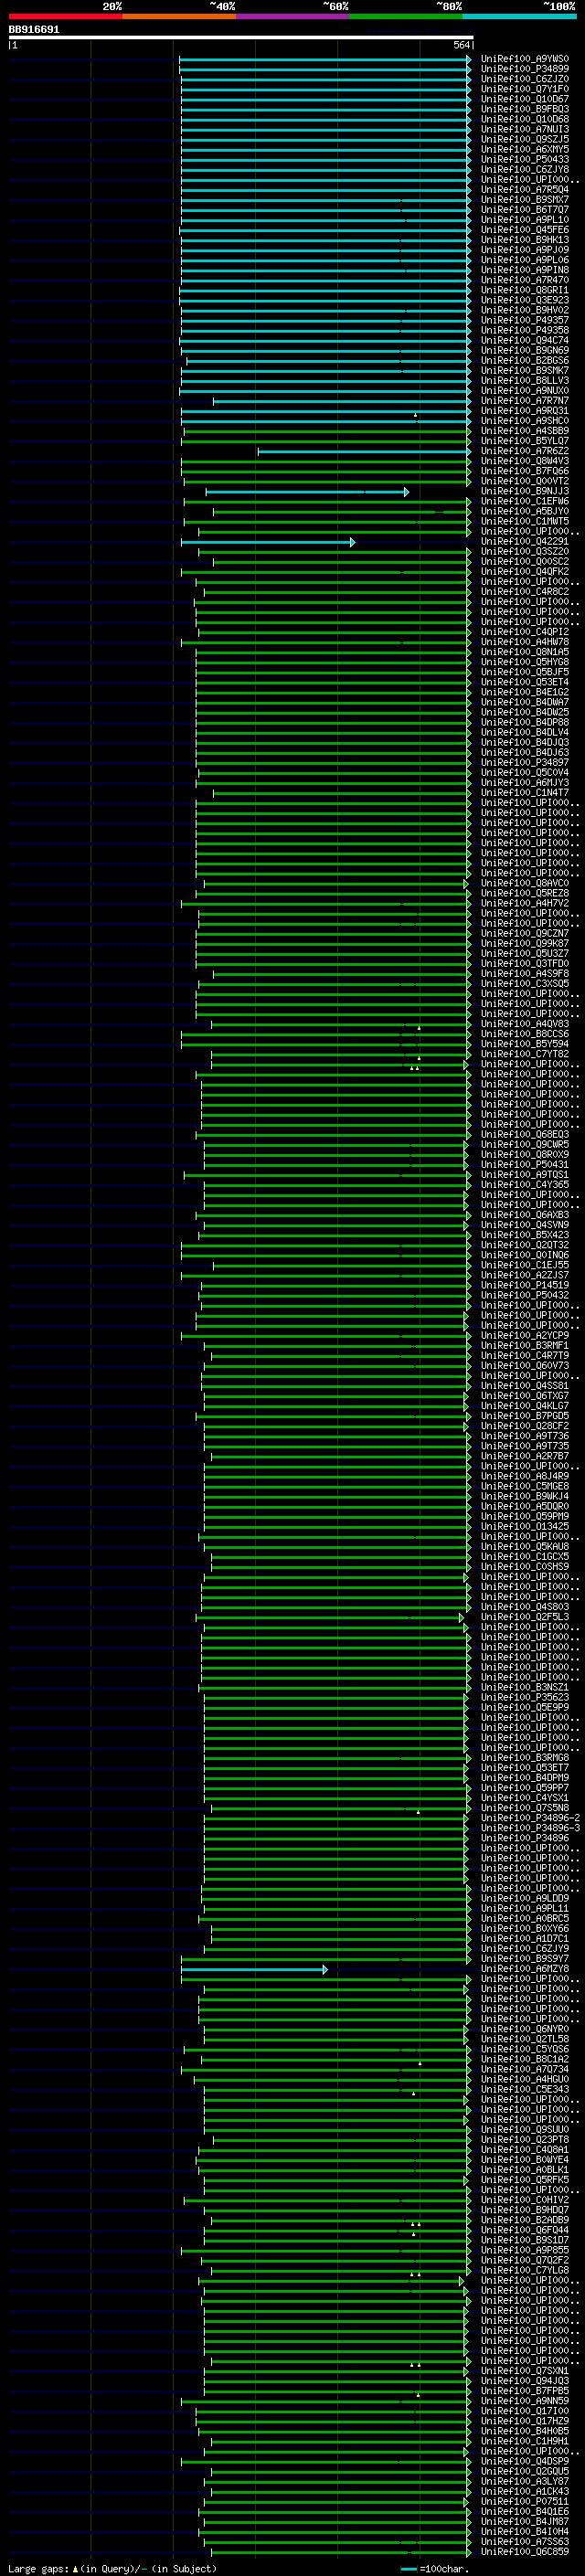Click the orange ~40% identity legend bar
The image size is (585, 2576).
coord(179,16)
